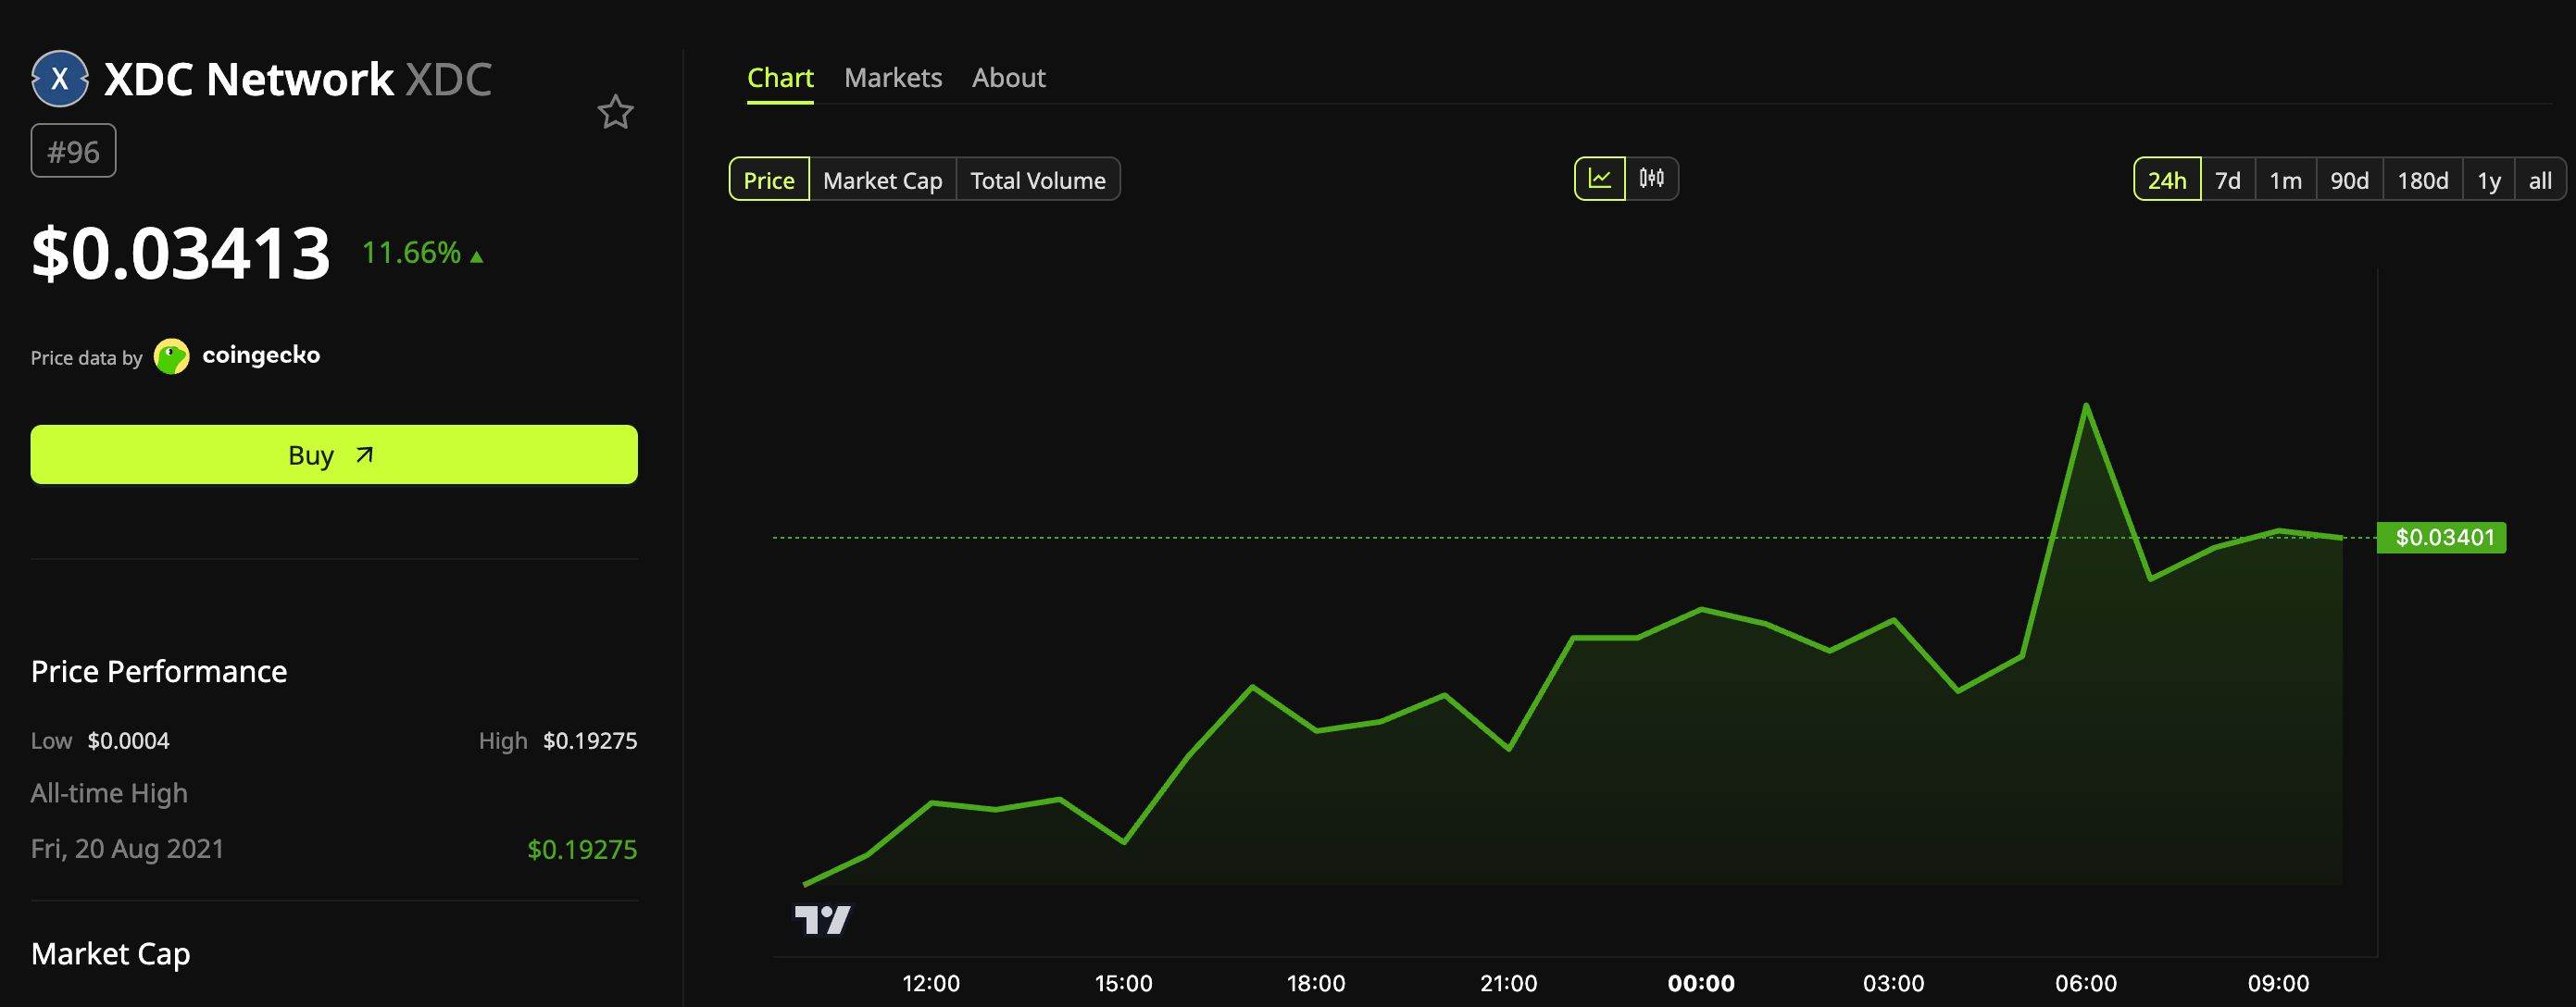Switch to line chart view icon
Viewport: 2576px width, 1007px height.
tap(1600, 179)
